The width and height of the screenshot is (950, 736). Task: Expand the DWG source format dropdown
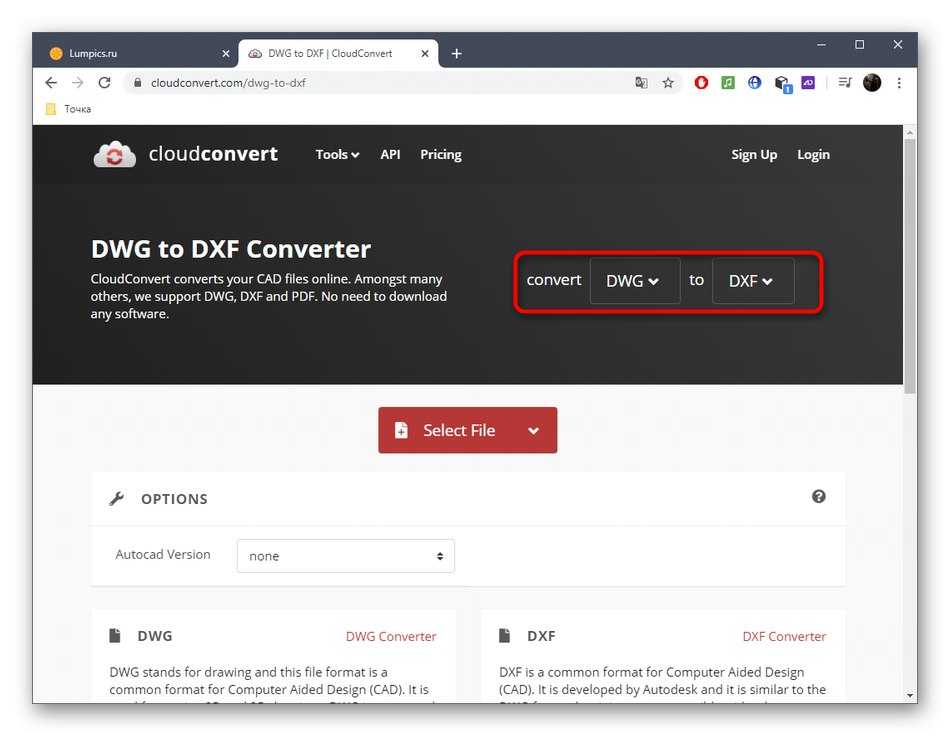[634, 281]
